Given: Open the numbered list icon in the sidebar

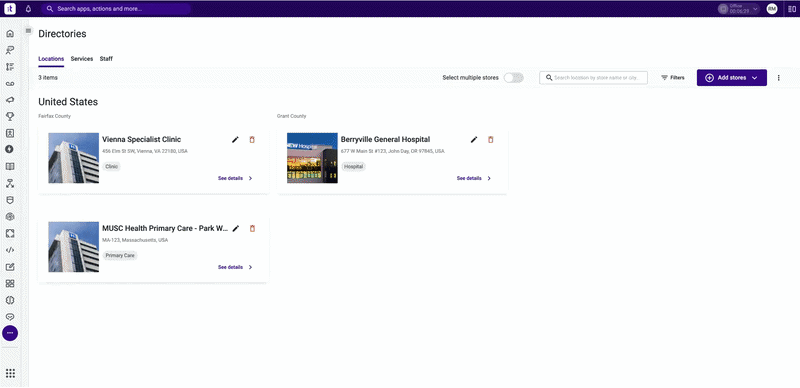Looking at the screenshot, I should click(x=10, y=67).
